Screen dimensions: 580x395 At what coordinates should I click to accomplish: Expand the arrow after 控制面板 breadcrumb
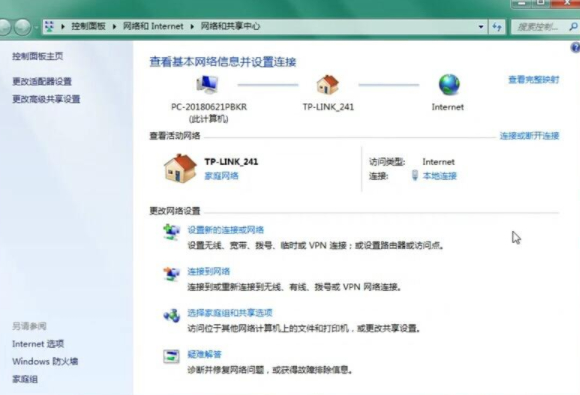(114, 27)
